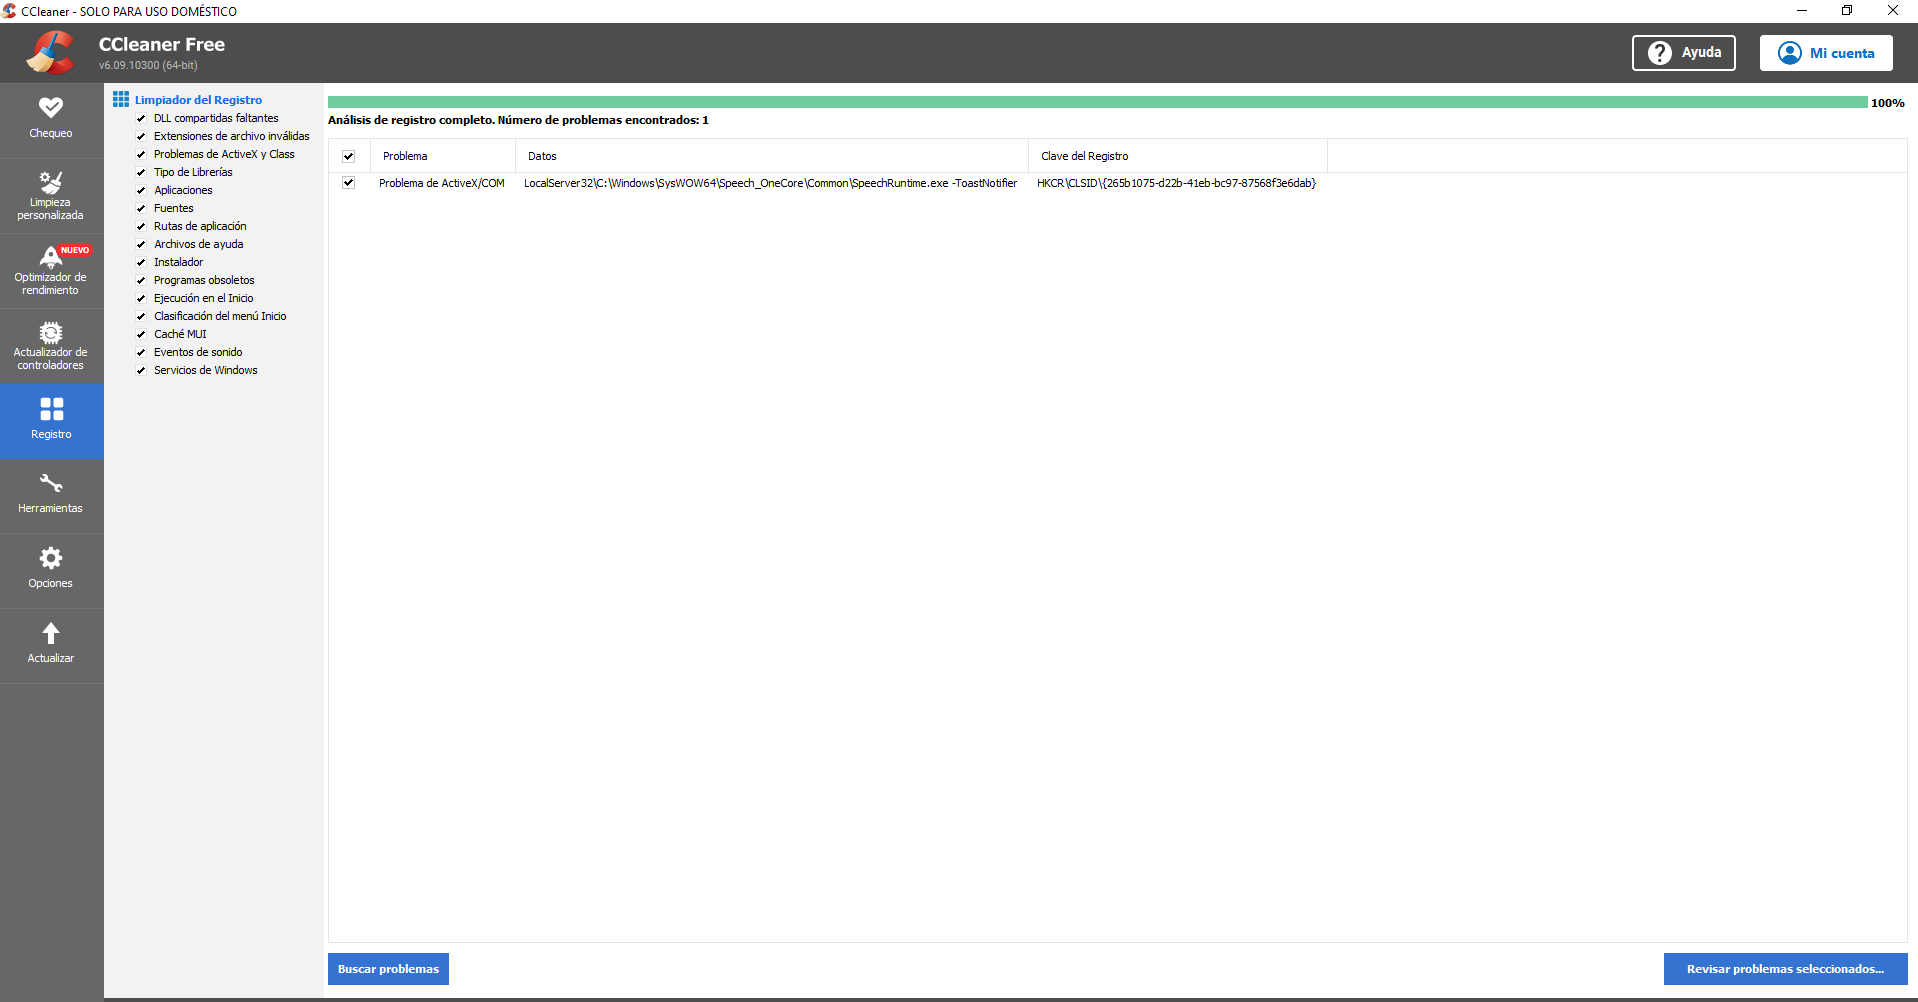Image resolution: width=1918 pixels, height=1002 pixels.
Task: Click the NUEVO badge on Optimizador
Action: (75, 250)
